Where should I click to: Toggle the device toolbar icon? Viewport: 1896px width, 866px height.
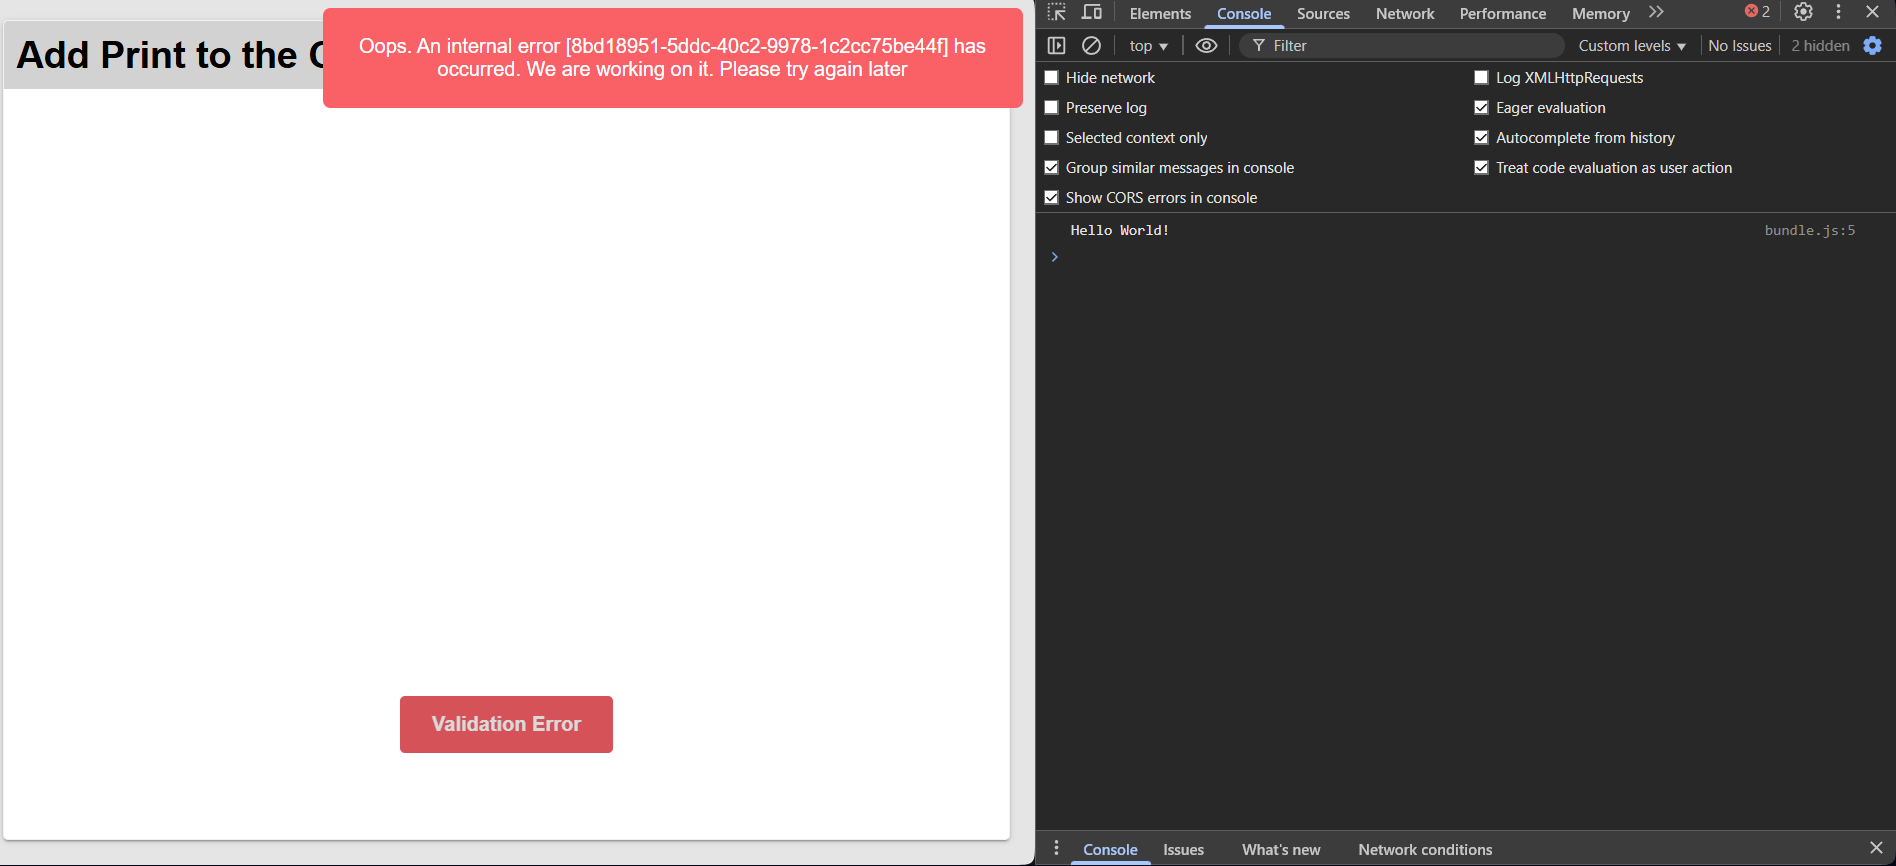tap(1092, 13)
